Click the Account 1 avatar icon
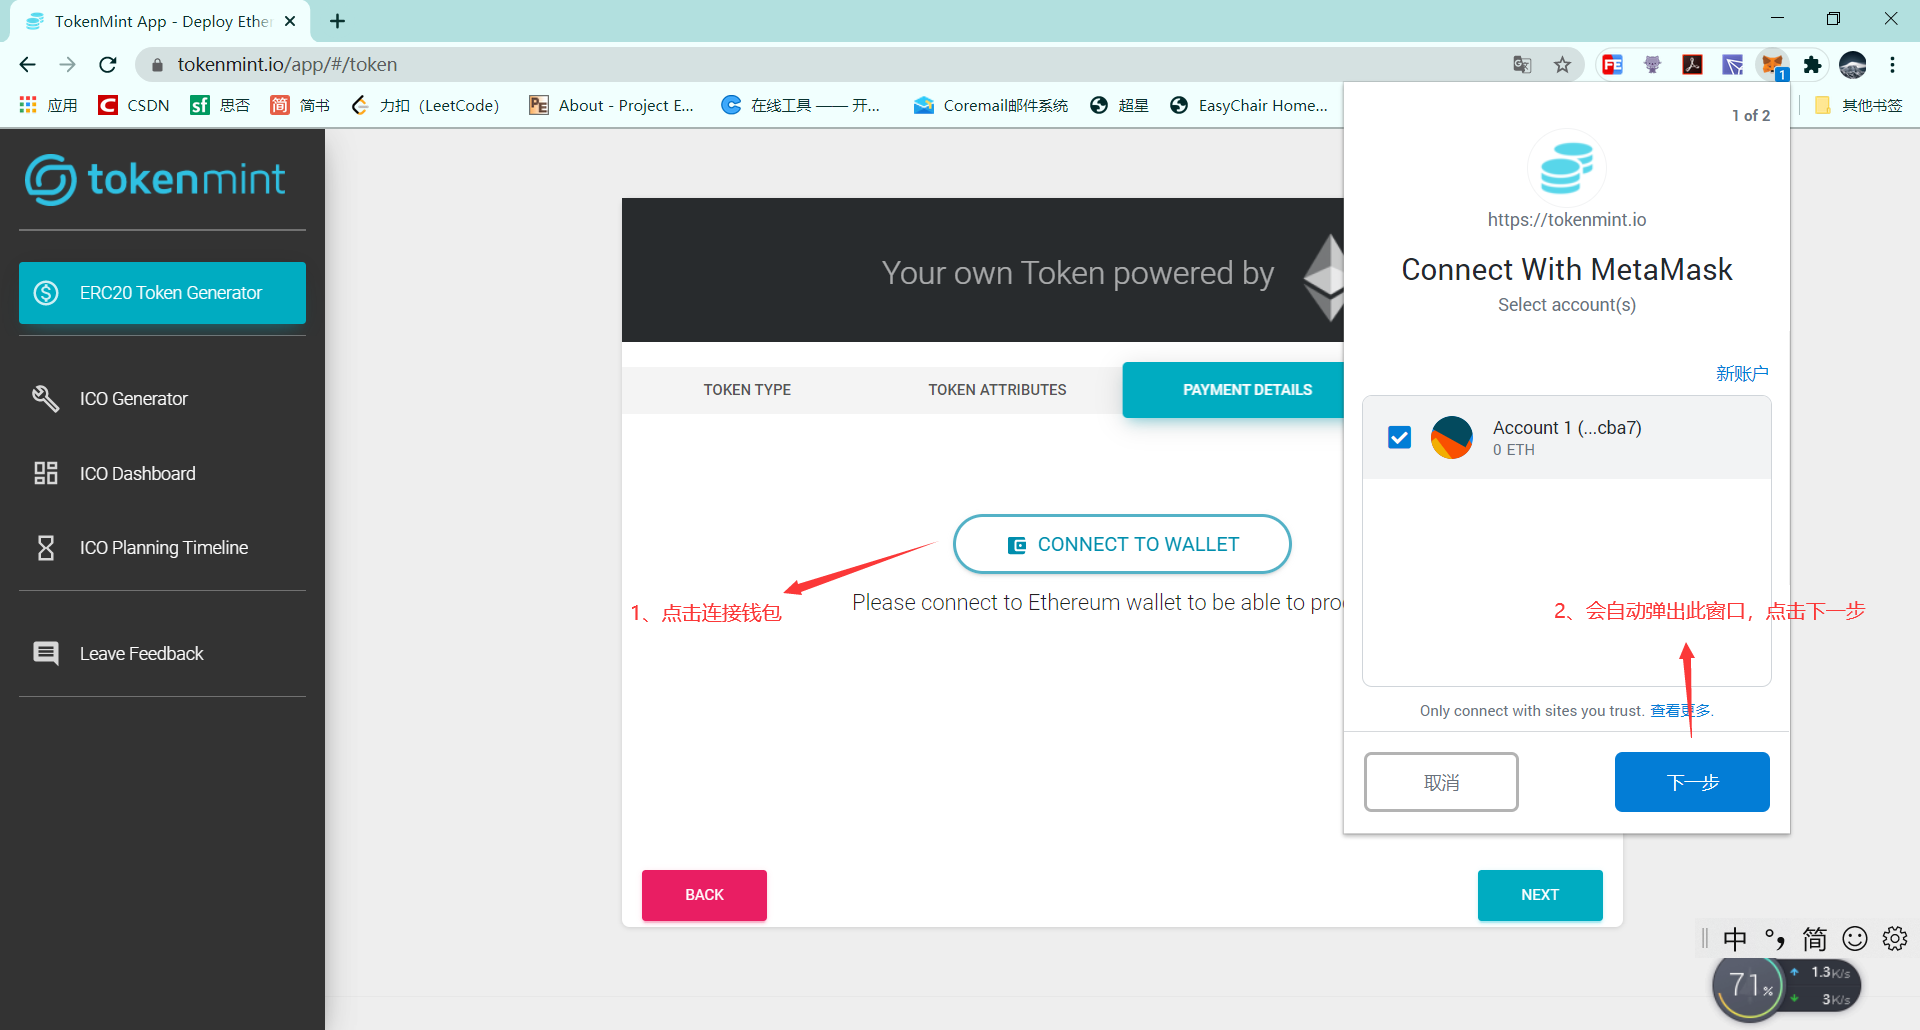The image size is (1920, 1030). coord(1452,437)
